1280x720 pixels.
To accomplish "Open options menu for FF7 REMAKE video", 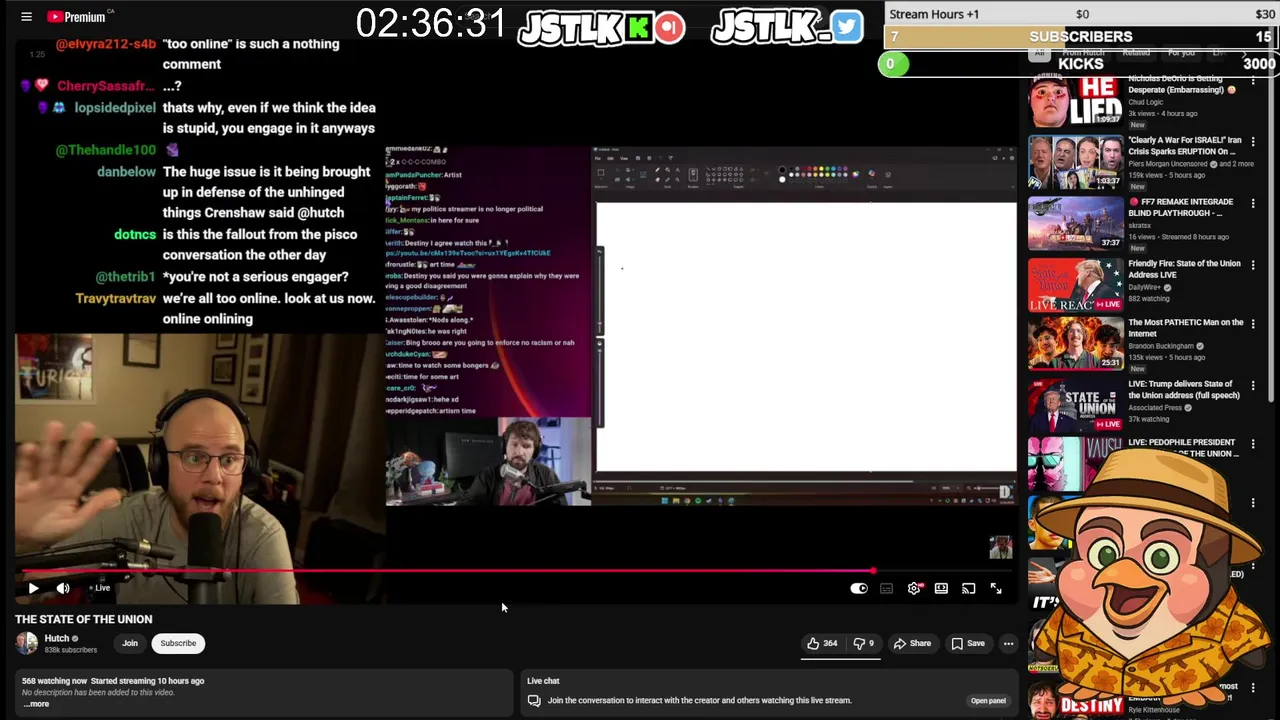I will tap(1253, 204).
